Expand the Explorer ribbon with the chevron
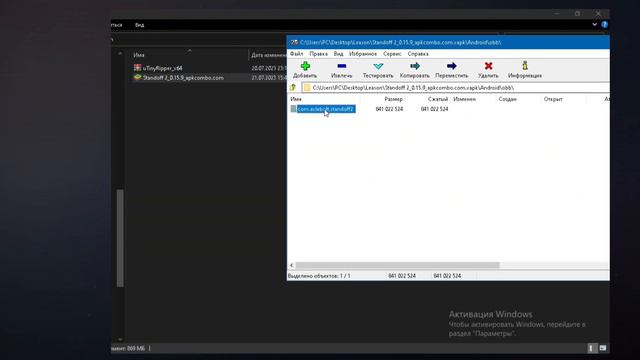 tap(594, 24)
